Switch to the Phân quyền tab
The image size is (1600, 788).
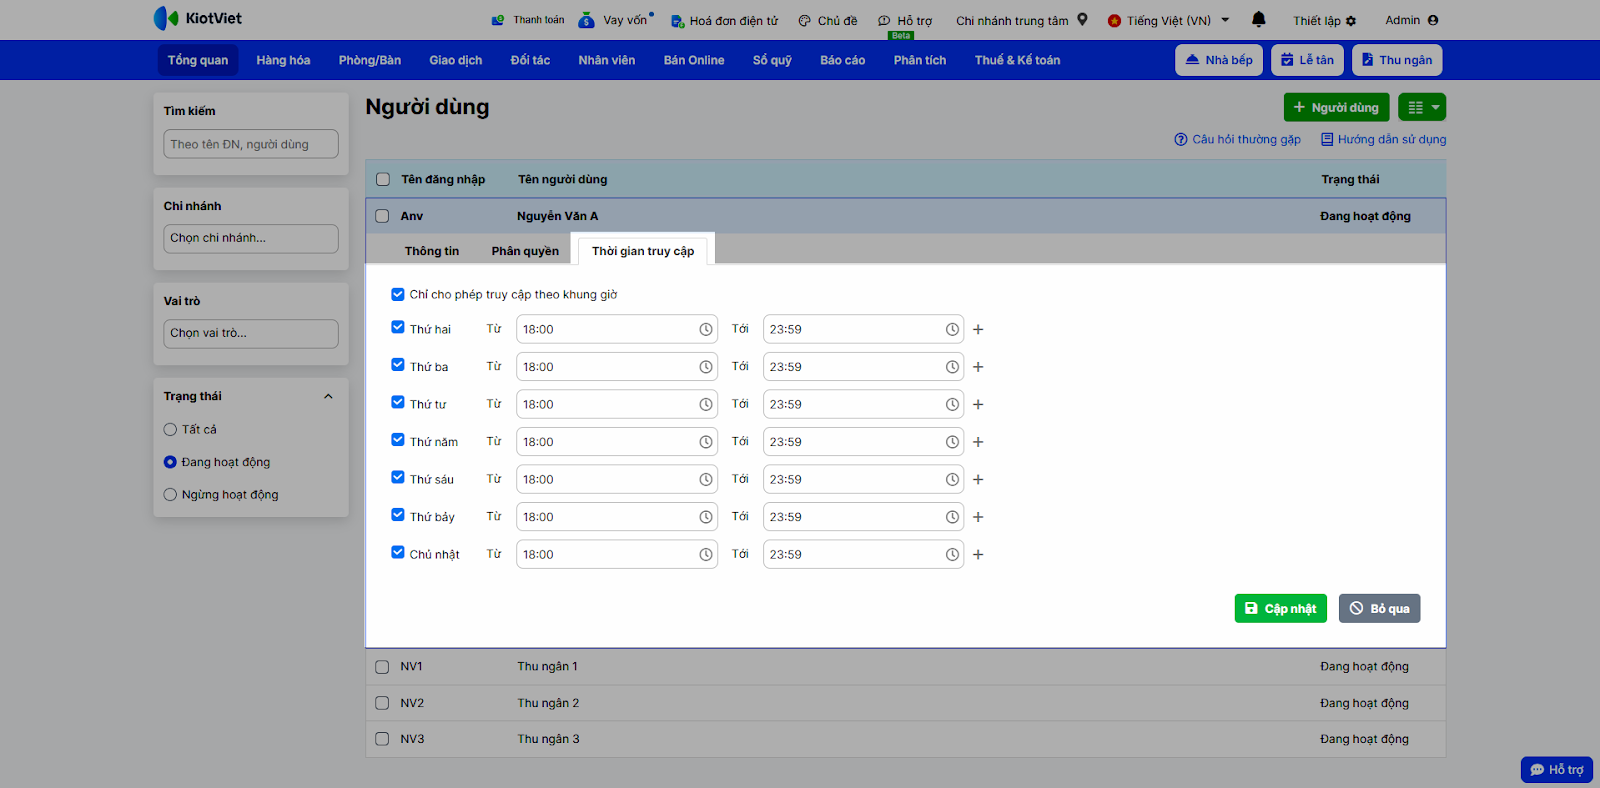tap(525, 251)
